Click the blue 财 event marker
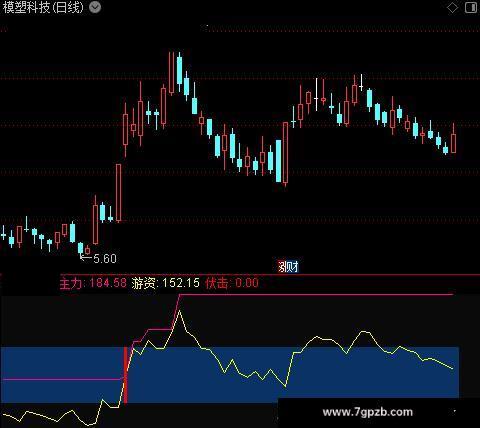The width and height of the screenshot is (480, 428). click(x=293, y=266)
